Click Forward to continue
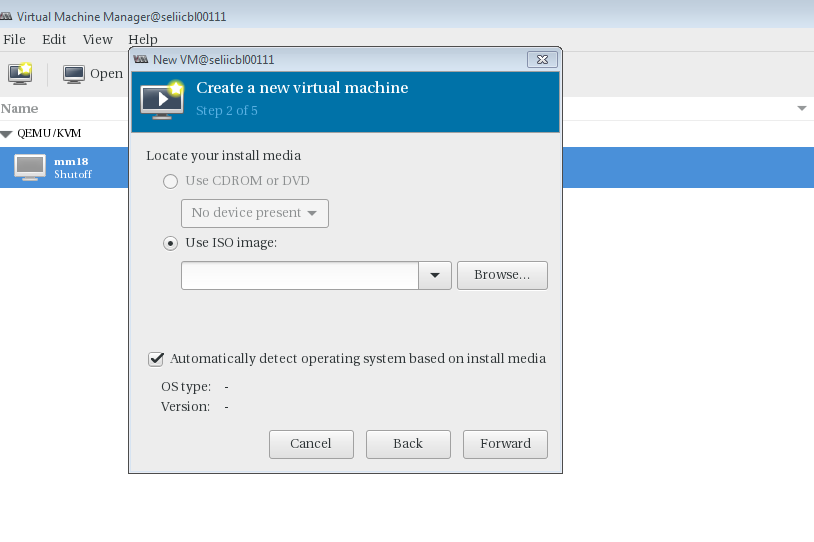This screenshot has height=542, width=814. (x=505, y=444)
